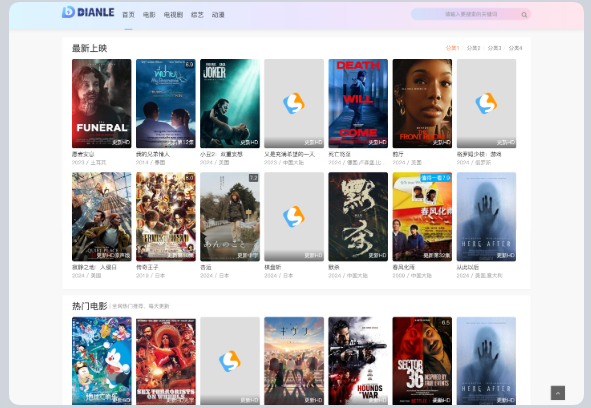
Task: Open the HOUNDS OF WAR poster
Action: (x=358, y=361)
